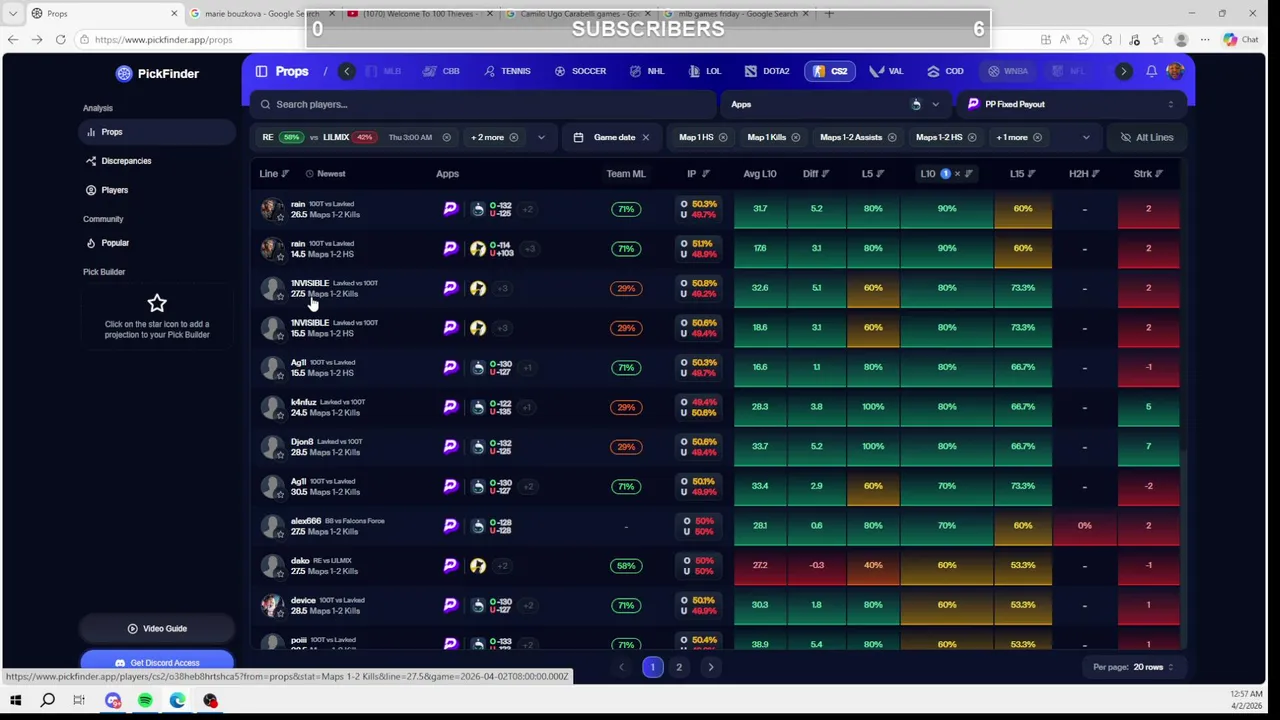Go to next page arrow in pagination

tap(711, 667)
